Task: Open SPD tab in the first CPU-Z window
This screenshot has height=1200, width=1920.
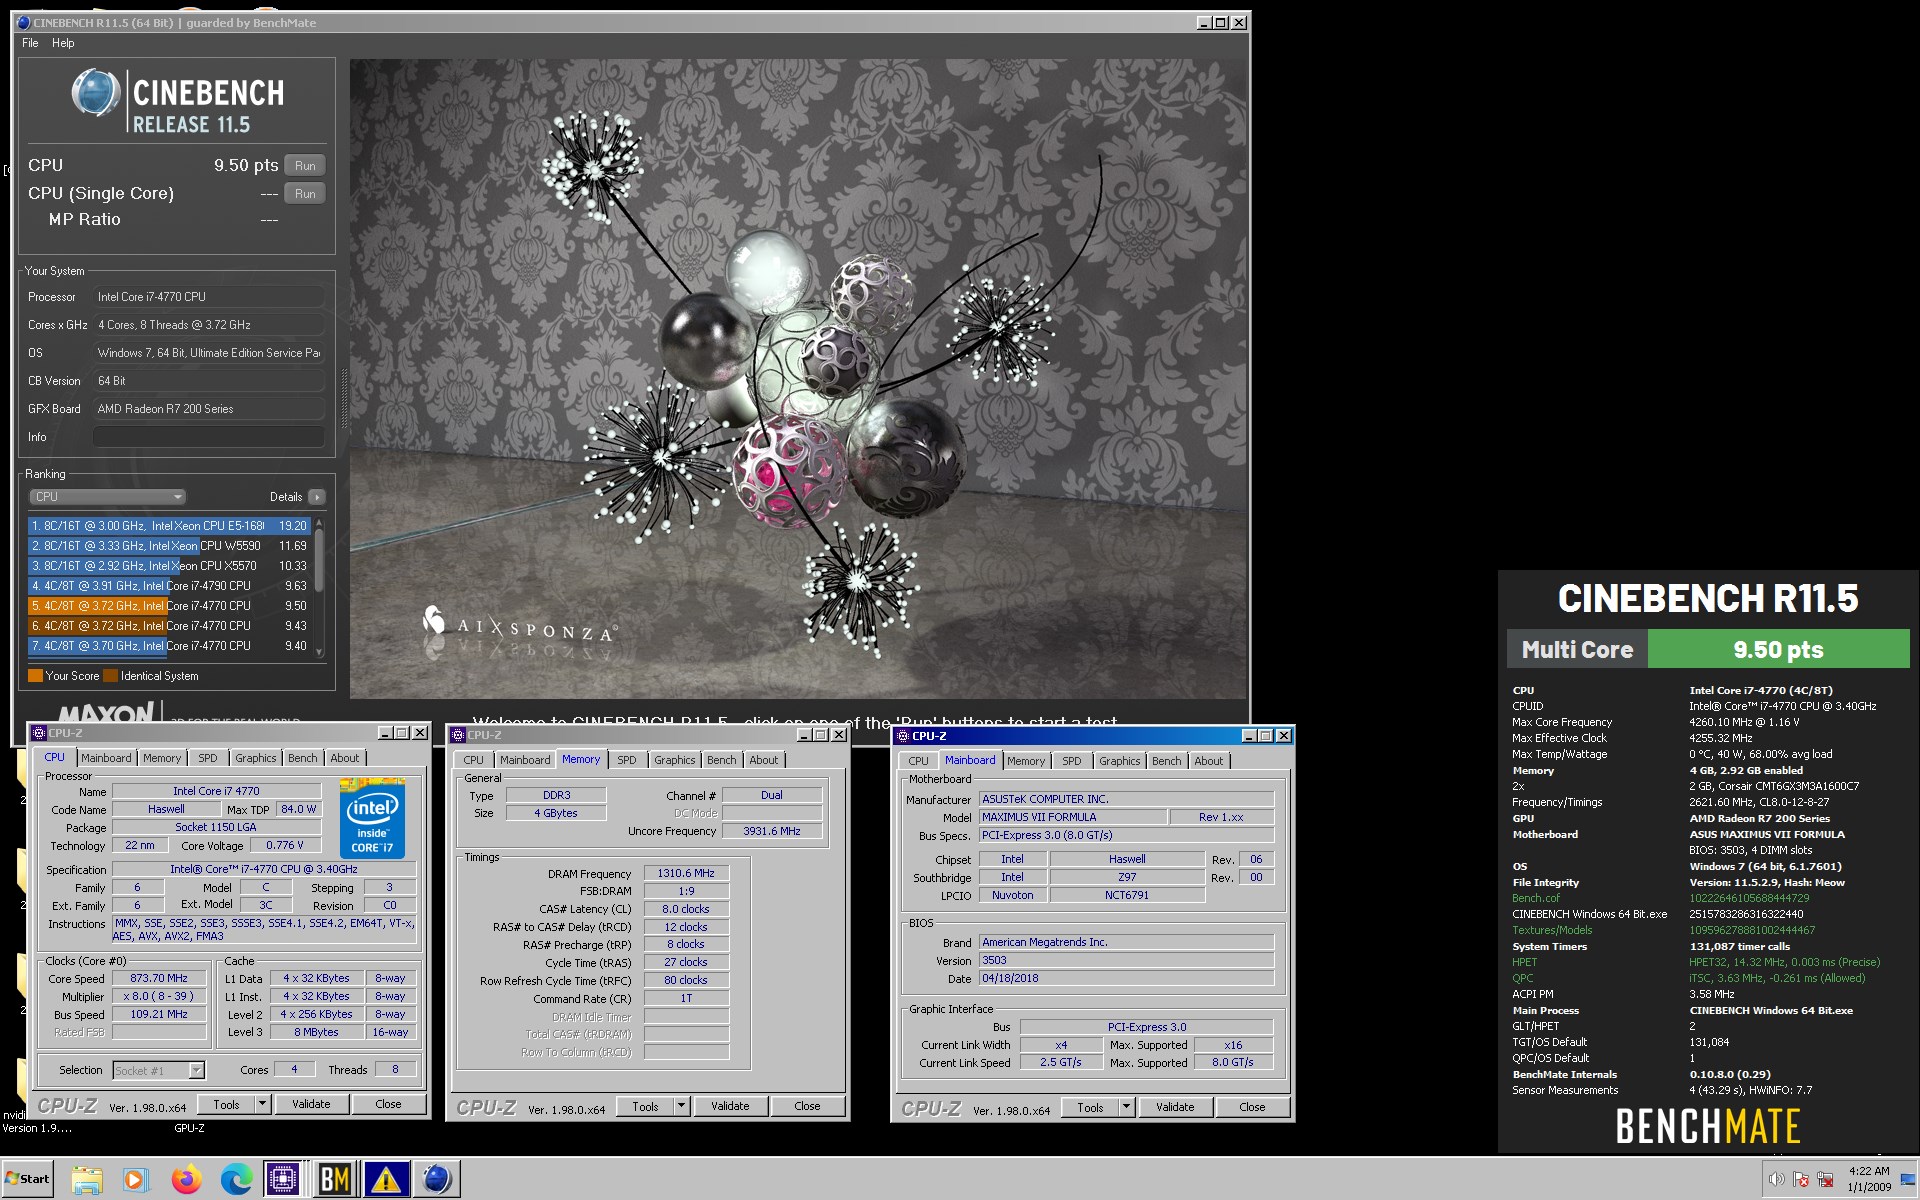Action: pos(207,758)
